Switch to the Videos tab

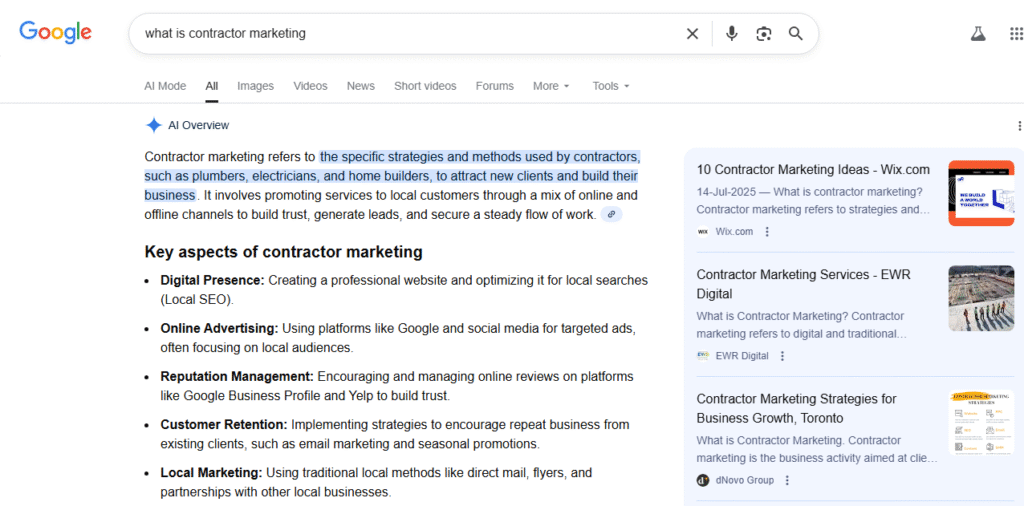310,86
